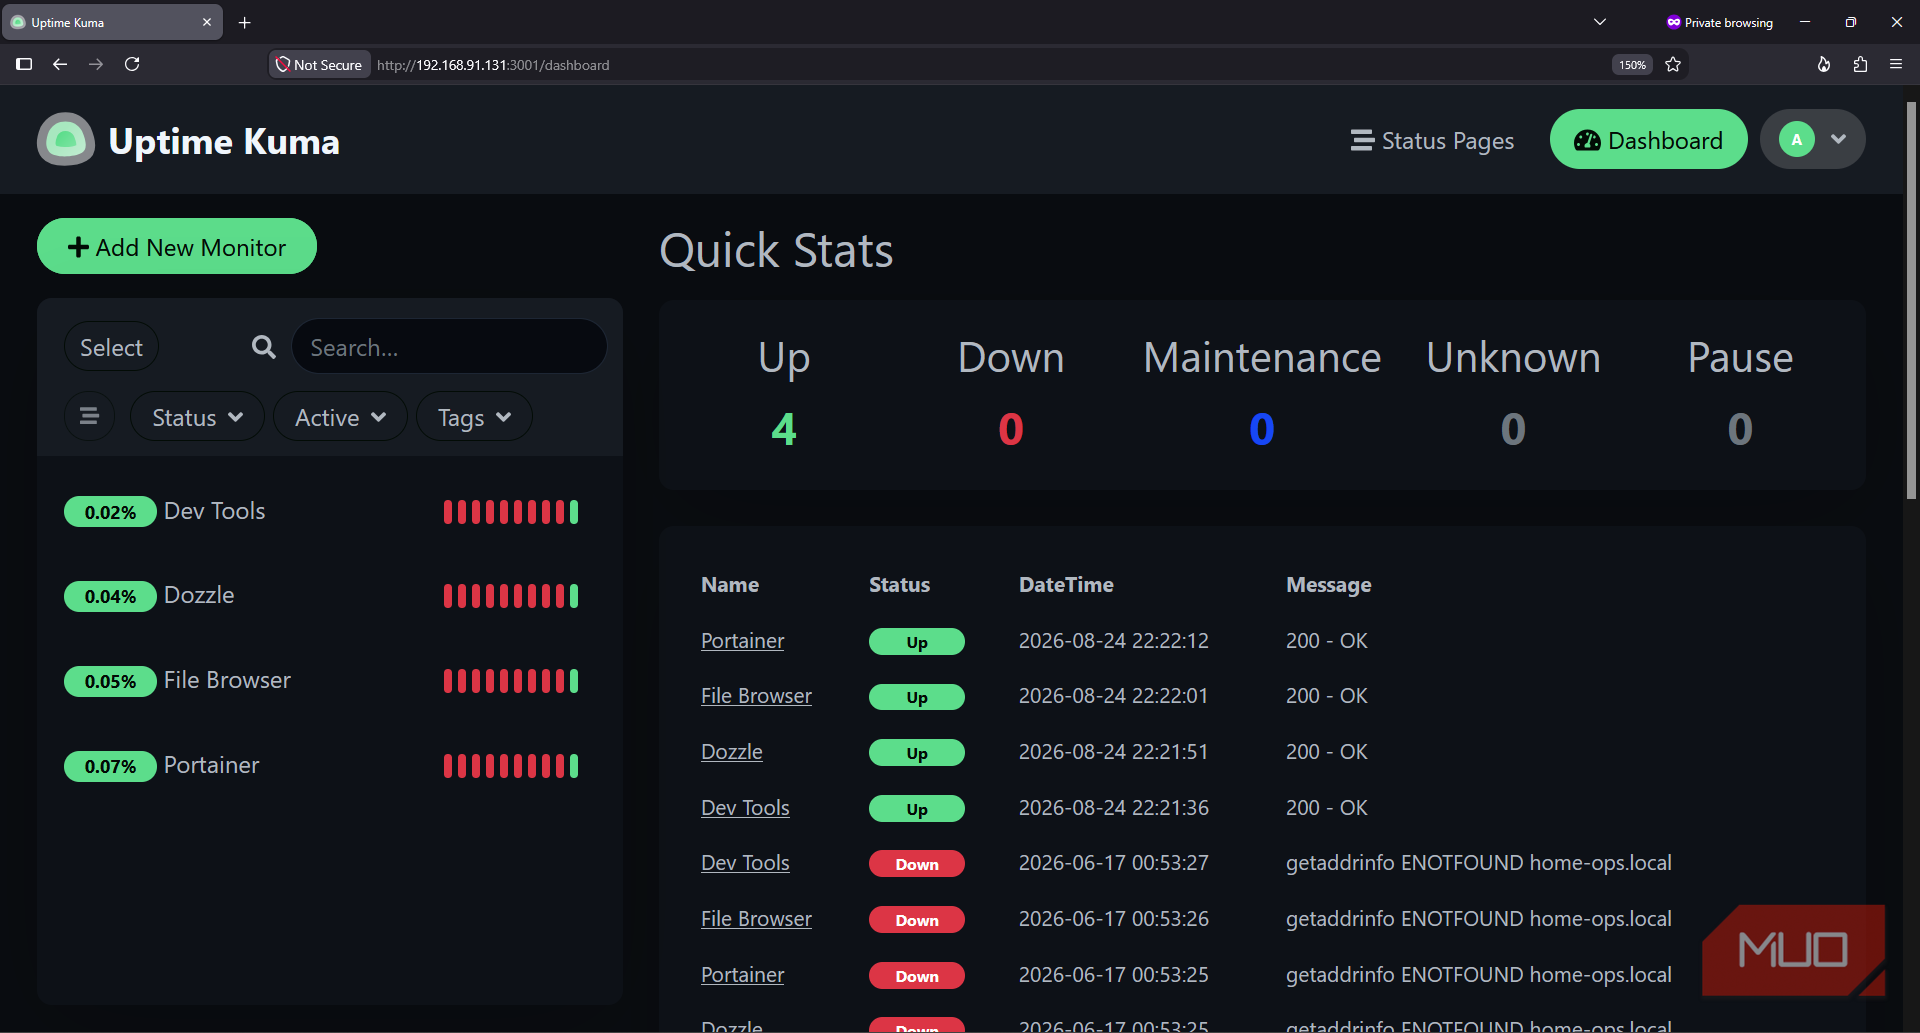Open Portainer link in the Up row
1920x1033 pixels.
point(742,641)
